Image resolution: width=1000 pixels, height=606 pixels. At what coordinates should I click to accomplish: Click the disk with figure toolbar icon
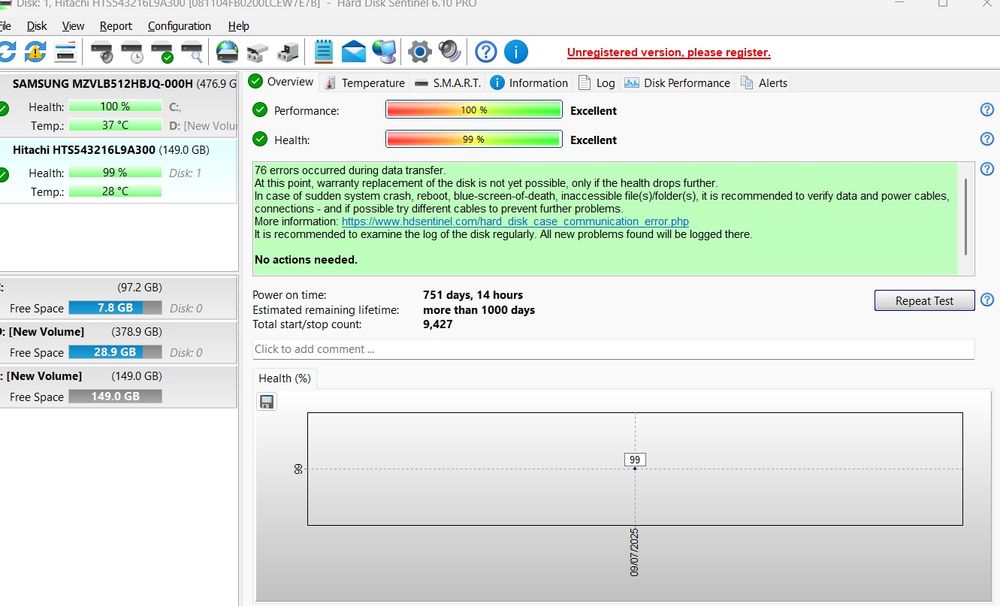point(288,52)
